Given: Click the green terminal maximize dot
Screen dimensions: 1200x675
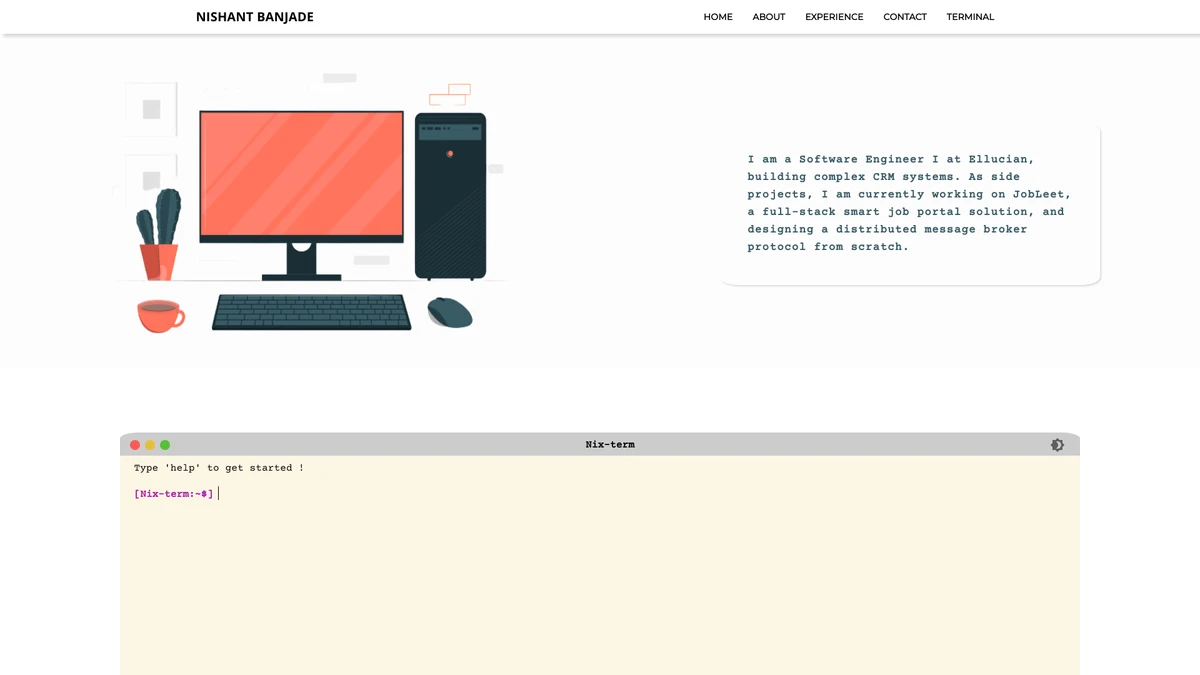Looking at the screenshot, I should click(x=165, y=445).
